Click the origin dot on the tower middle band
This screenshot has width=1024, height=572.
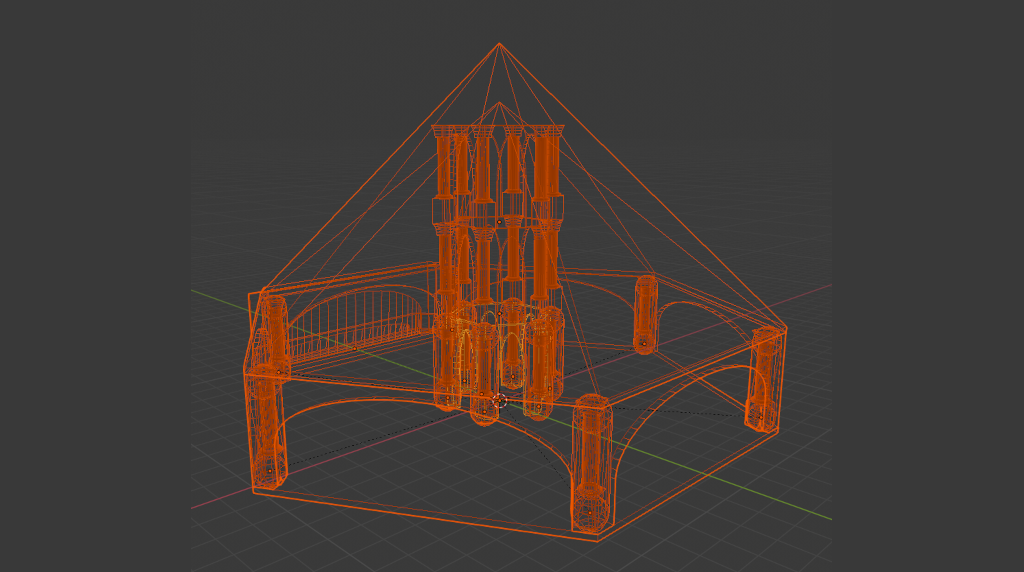(498, 221)
